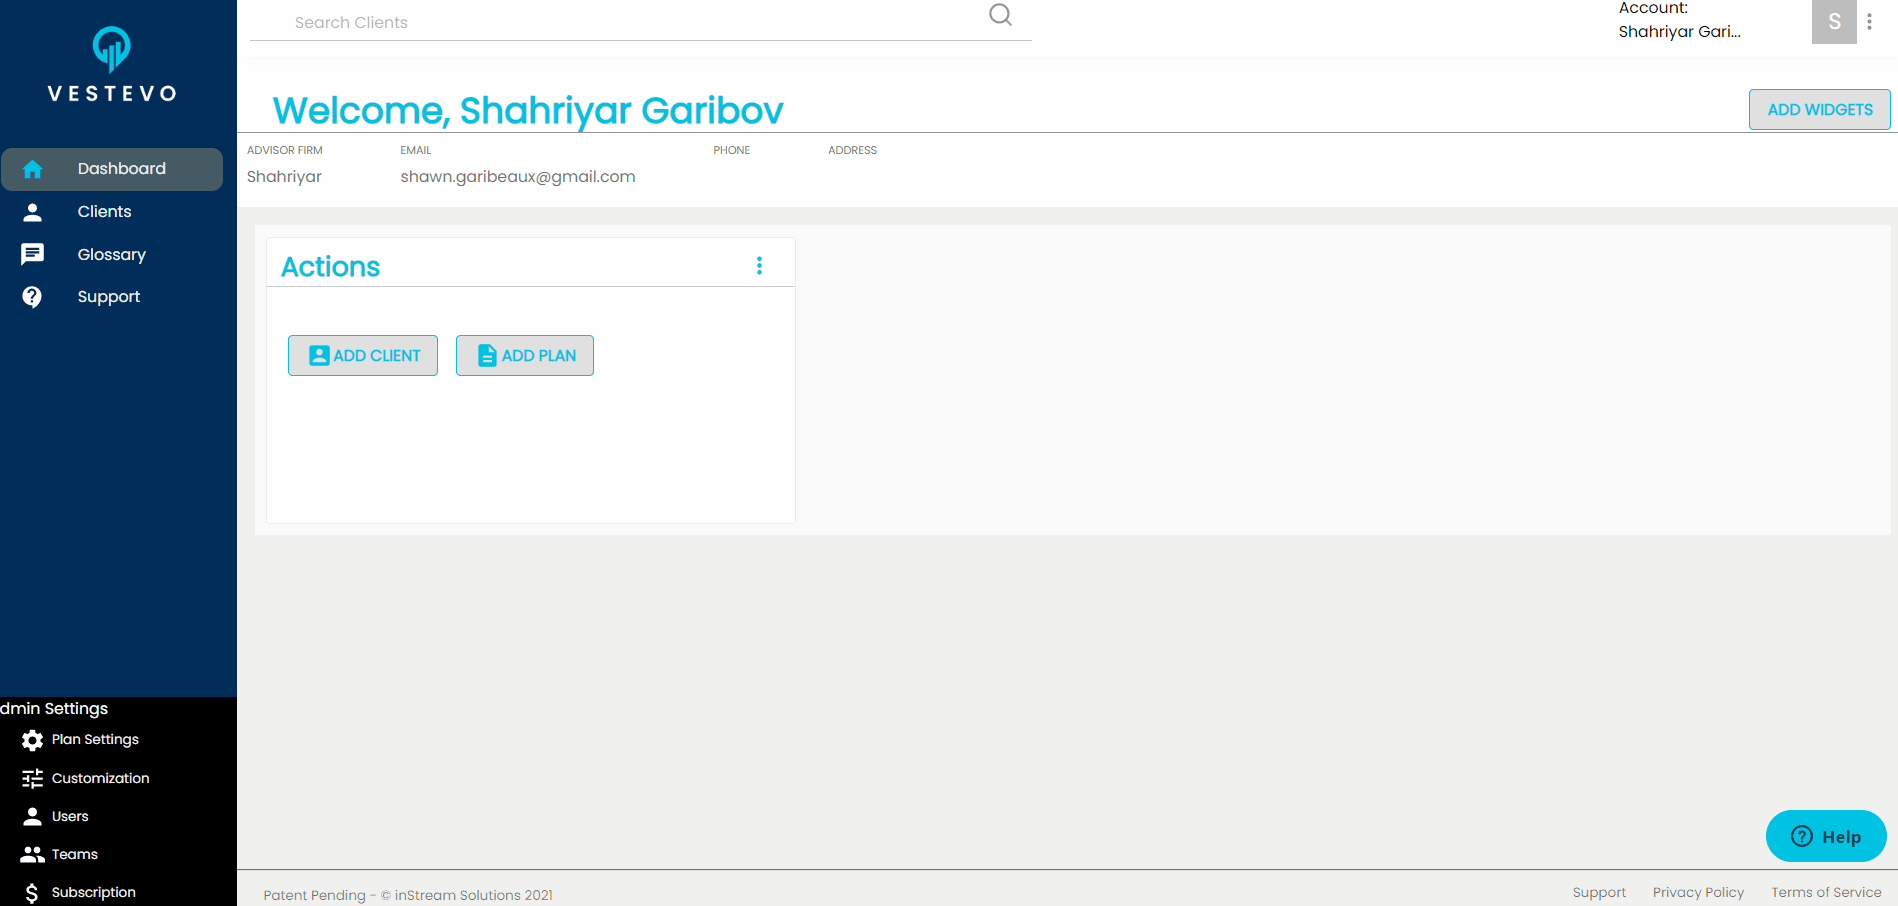Click the search magnifier icon

pyautogui.click(x=999, y=15)
